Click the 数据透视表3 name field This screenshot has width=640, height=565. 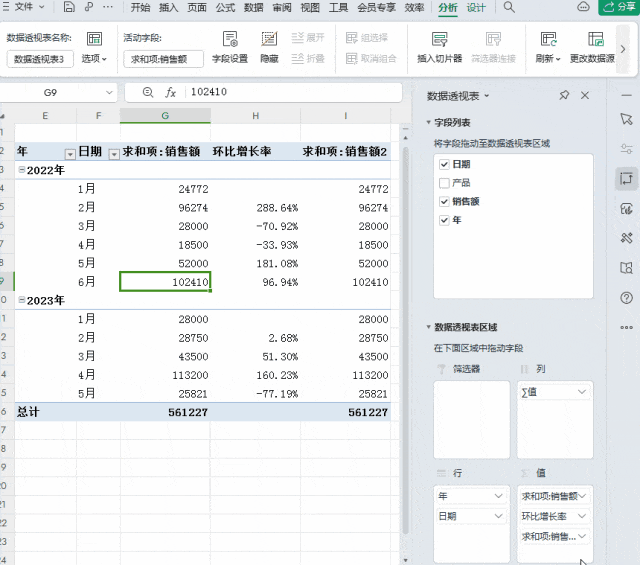pos(40,59)
